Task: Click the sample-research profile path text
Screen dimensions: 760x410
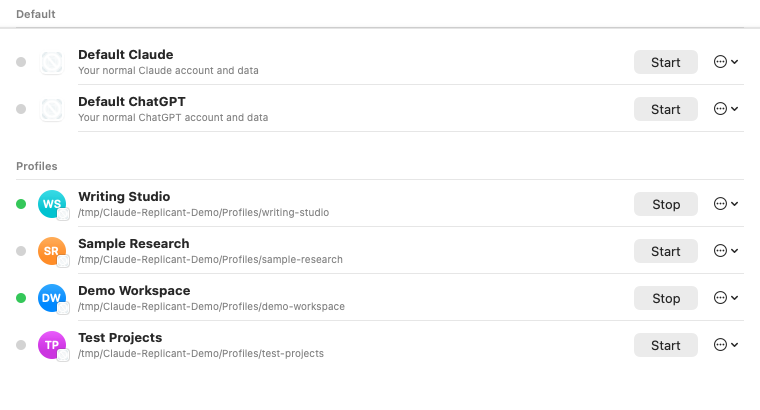Action: [210, 259]
